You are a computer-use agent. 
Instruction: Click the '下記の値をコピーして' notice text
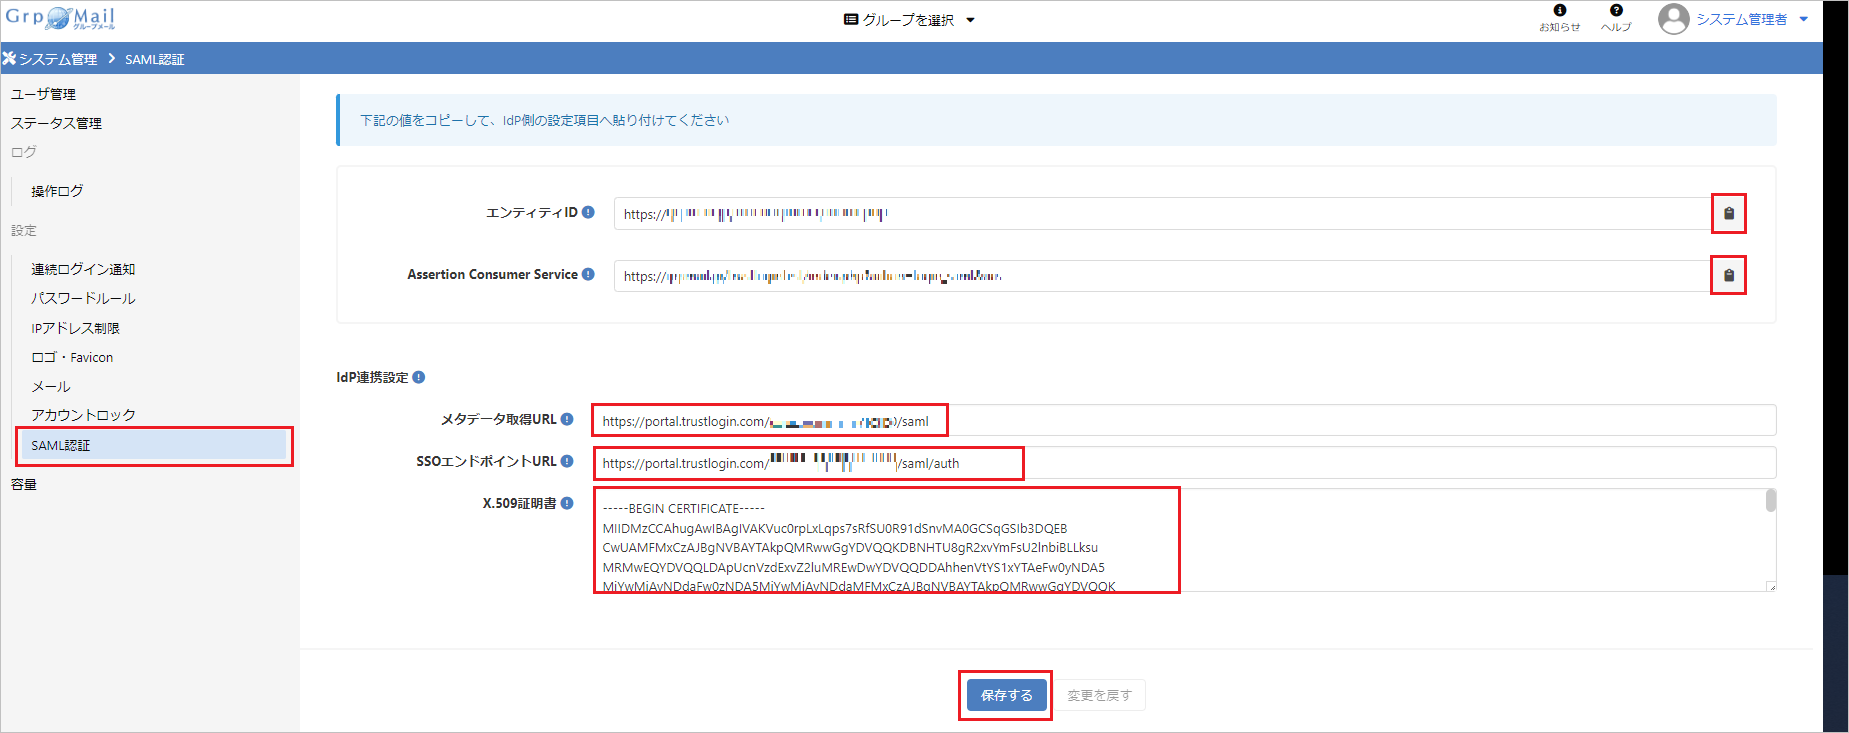(x=544, y=120)
